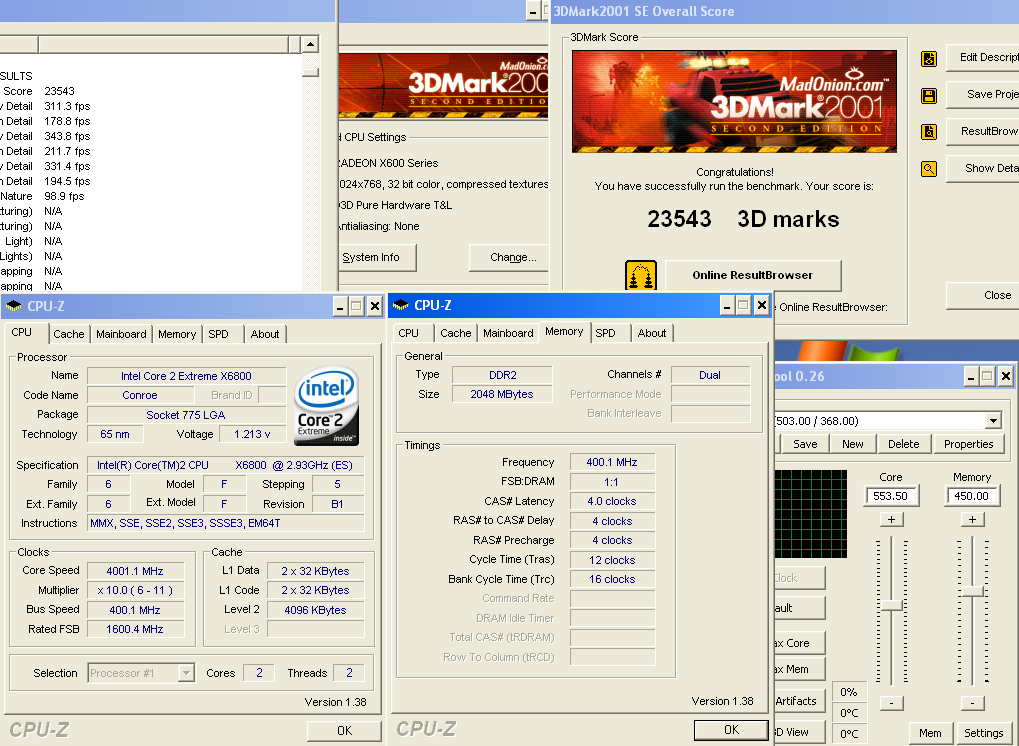Click the results list scrollbar up arrow

point(310,44)
